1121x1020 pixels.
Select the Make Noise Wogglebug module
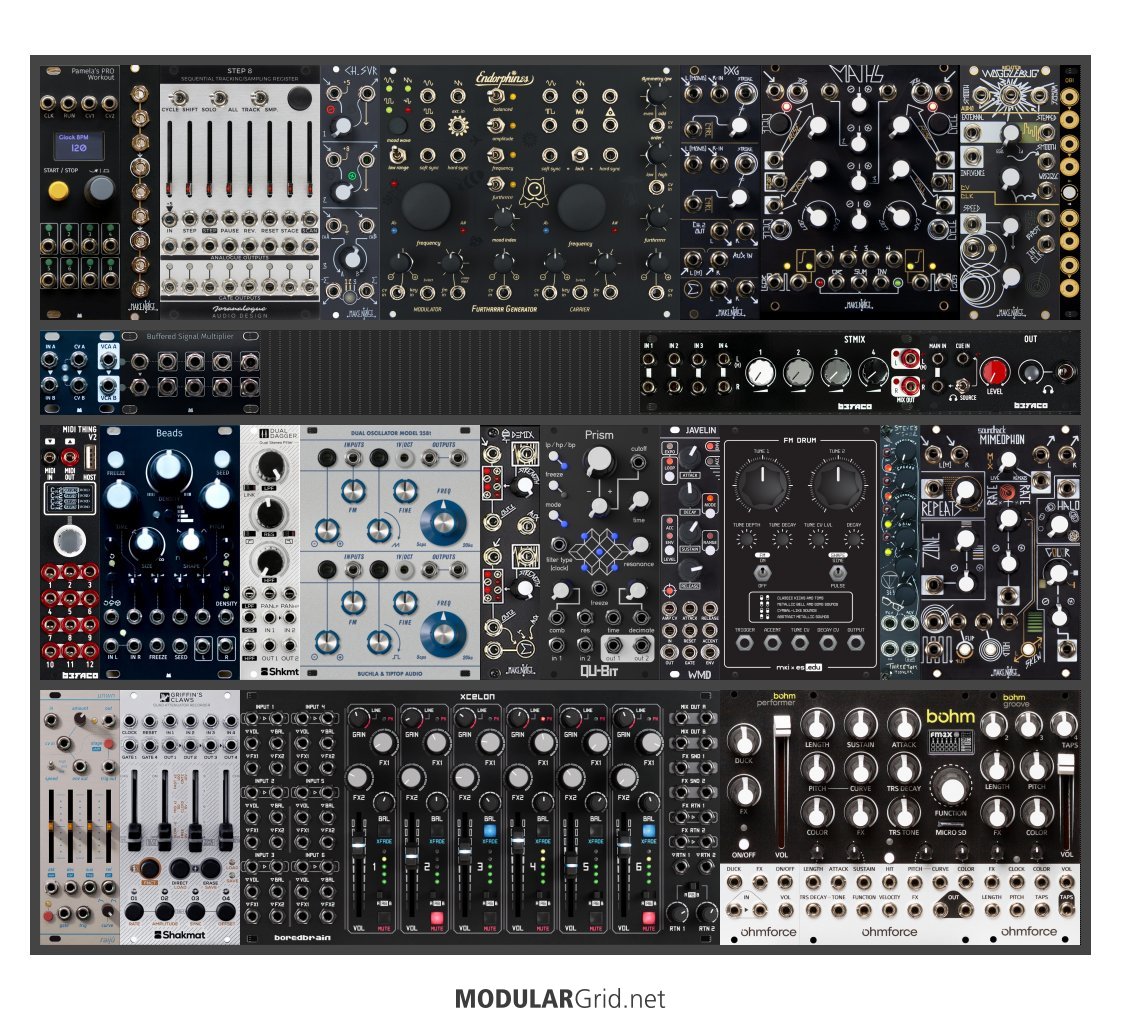1009,192
